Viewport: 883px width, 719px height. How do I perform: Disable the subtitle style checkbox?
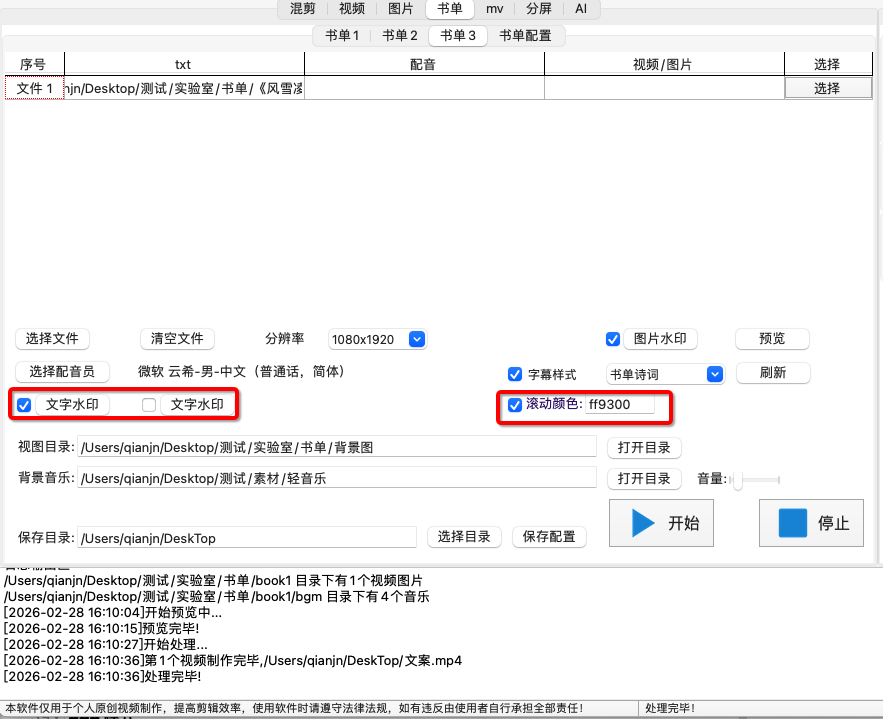tap(515, 374)
